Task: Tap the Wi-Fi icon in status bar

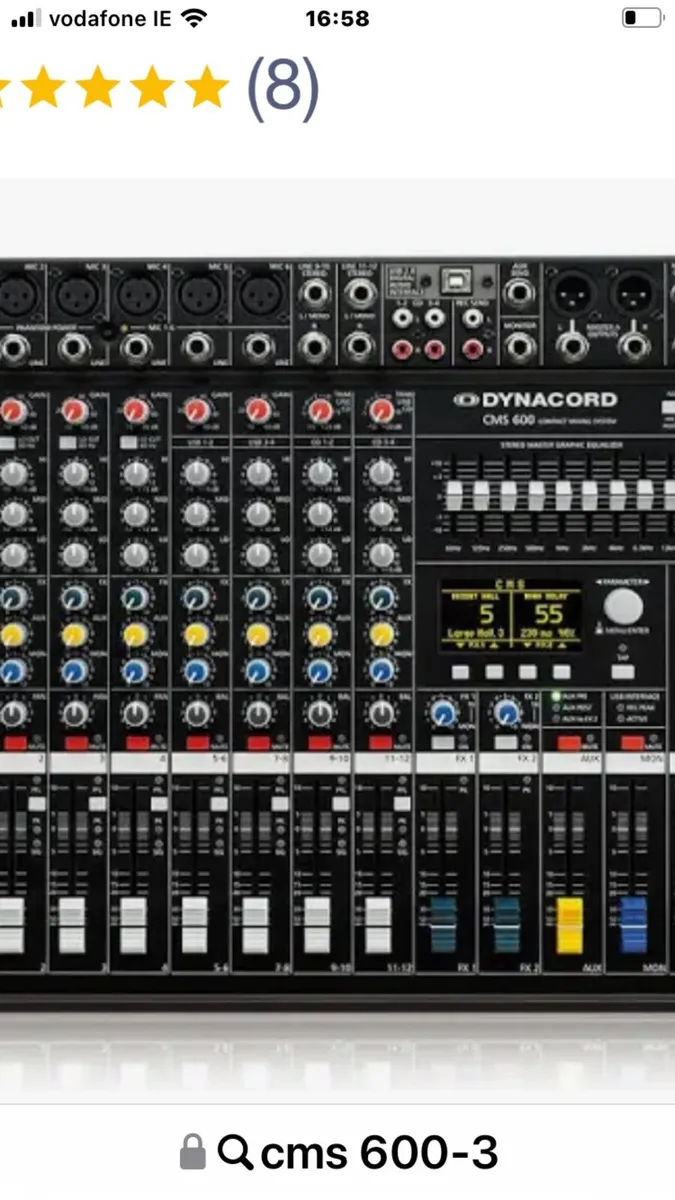Action: click(x=194, y=18)
